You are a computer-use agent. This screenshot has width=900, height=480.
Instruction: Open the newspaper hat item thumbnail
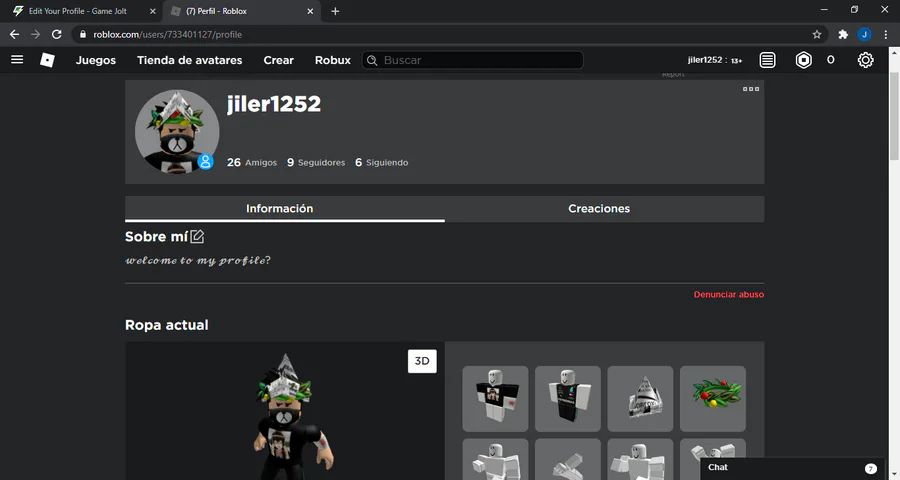640,398
